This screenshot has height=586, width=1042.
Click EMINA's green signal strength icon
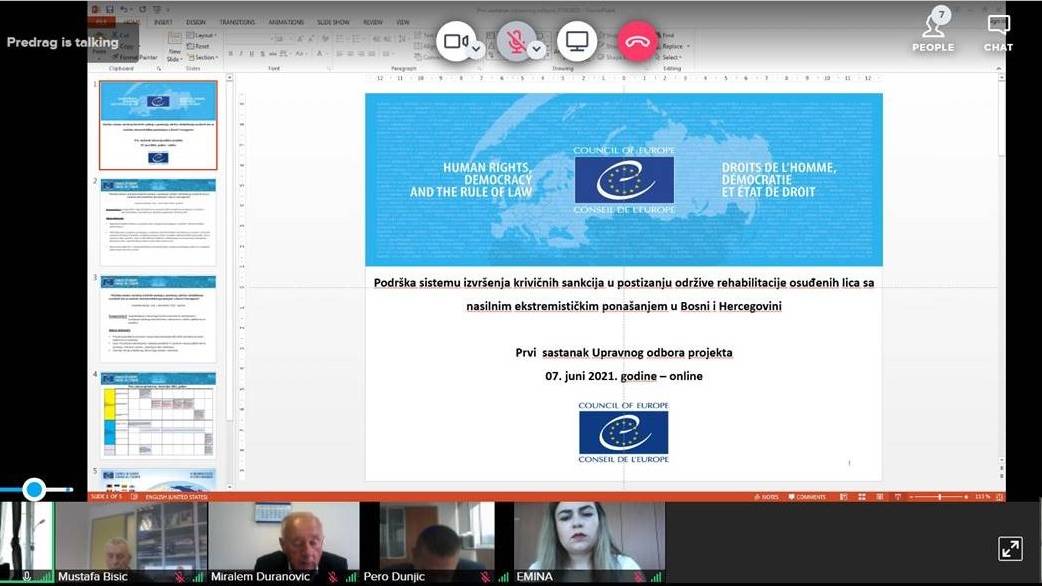click(x=656, y=577)
